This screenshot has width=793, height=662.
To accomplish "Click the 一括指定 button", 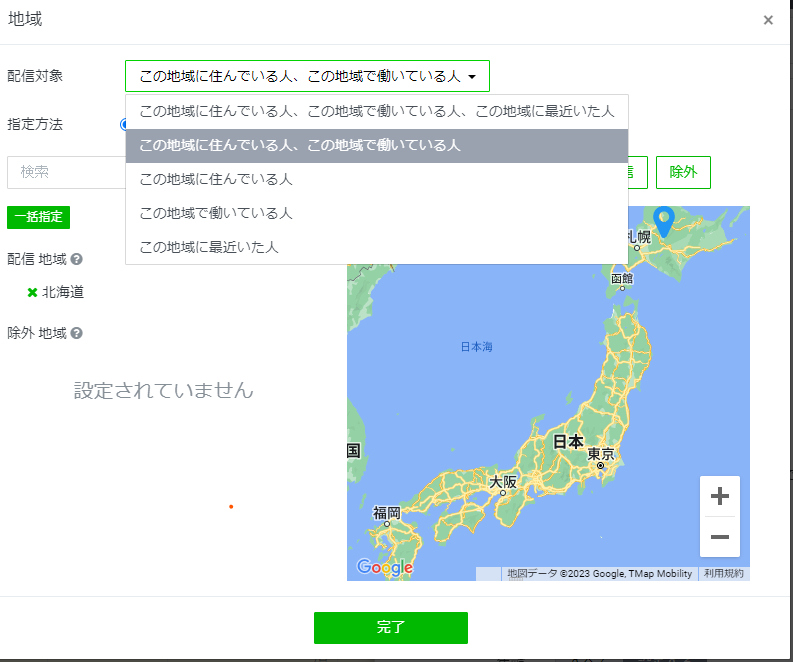I will [x=38, y=217].
